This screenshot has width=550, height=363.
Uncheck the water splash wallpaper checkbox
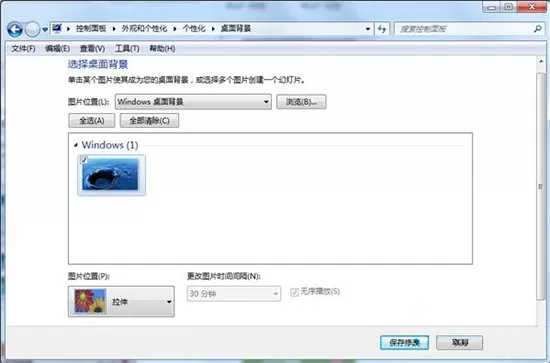point(84,160)
